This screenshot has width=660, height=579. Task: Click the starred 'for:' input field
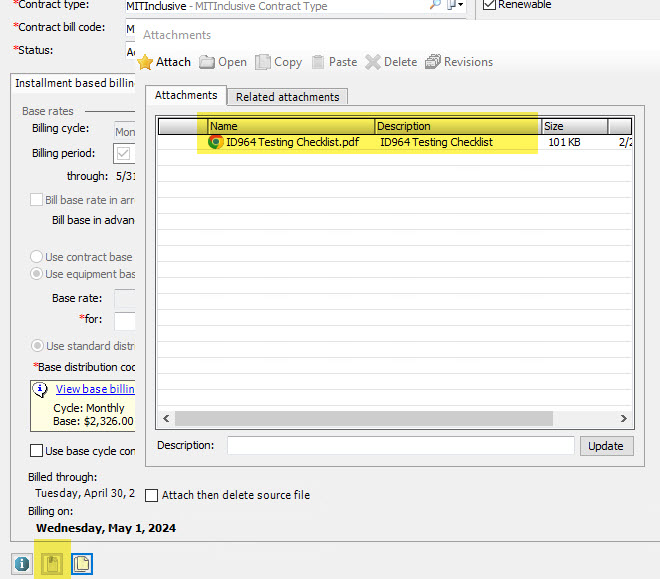[125, 321]
